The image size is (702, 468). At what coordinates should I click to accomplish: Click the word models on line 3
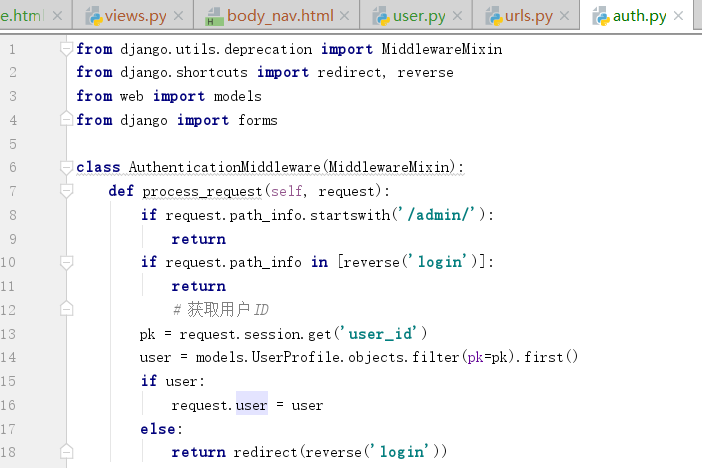pos(237,96)
